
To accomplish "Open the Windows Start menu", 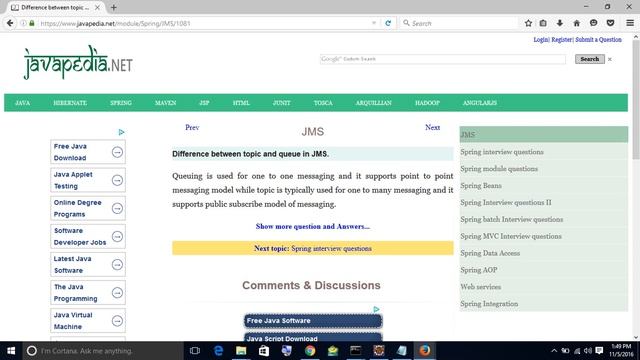I will point(11,351).
